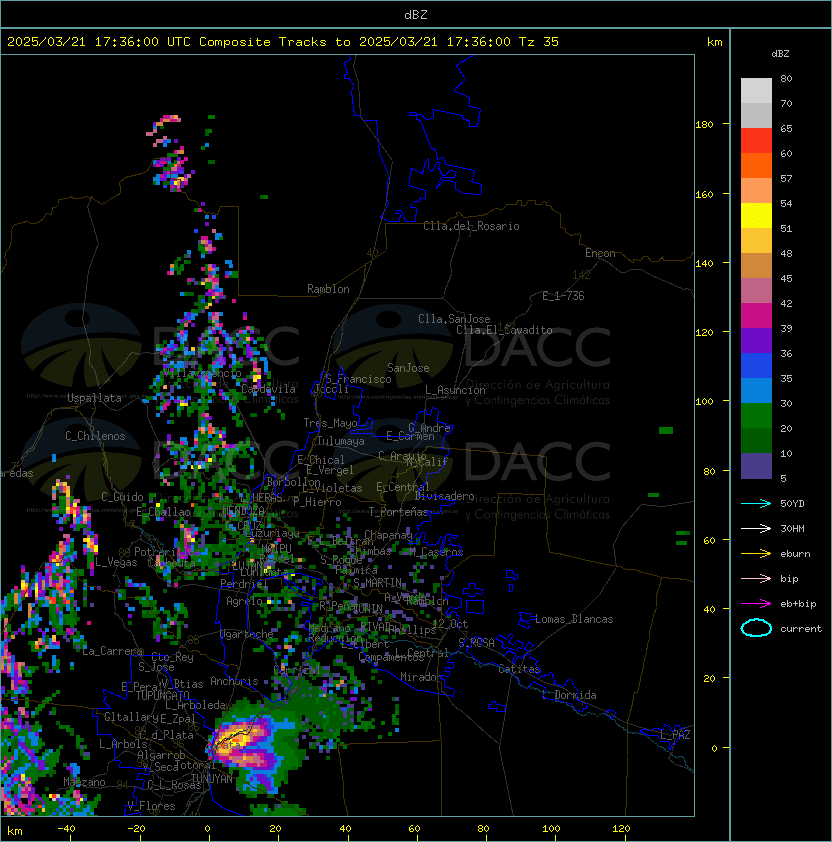
Task: Click the L_Asuncion place label
Action: coord(455,390)
